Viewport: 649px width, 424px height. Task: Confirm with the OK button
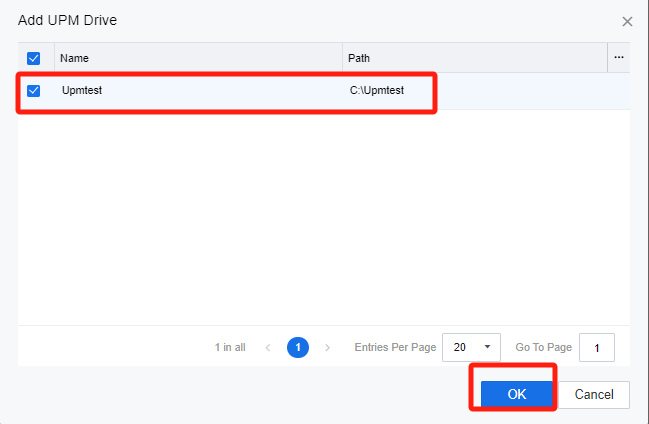click(516, 394)
